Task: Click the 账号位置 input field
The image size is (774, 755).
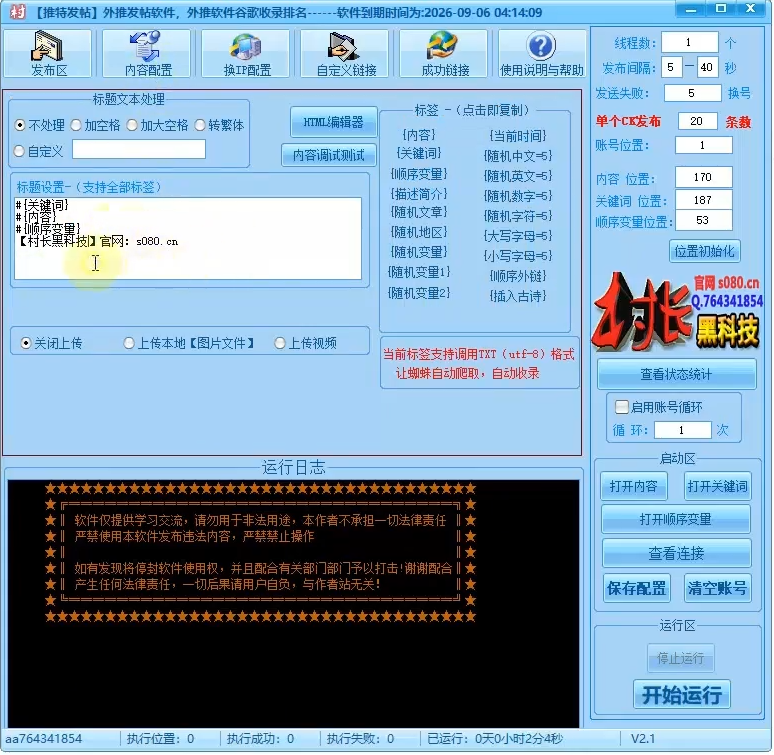Action: point(703,145)
